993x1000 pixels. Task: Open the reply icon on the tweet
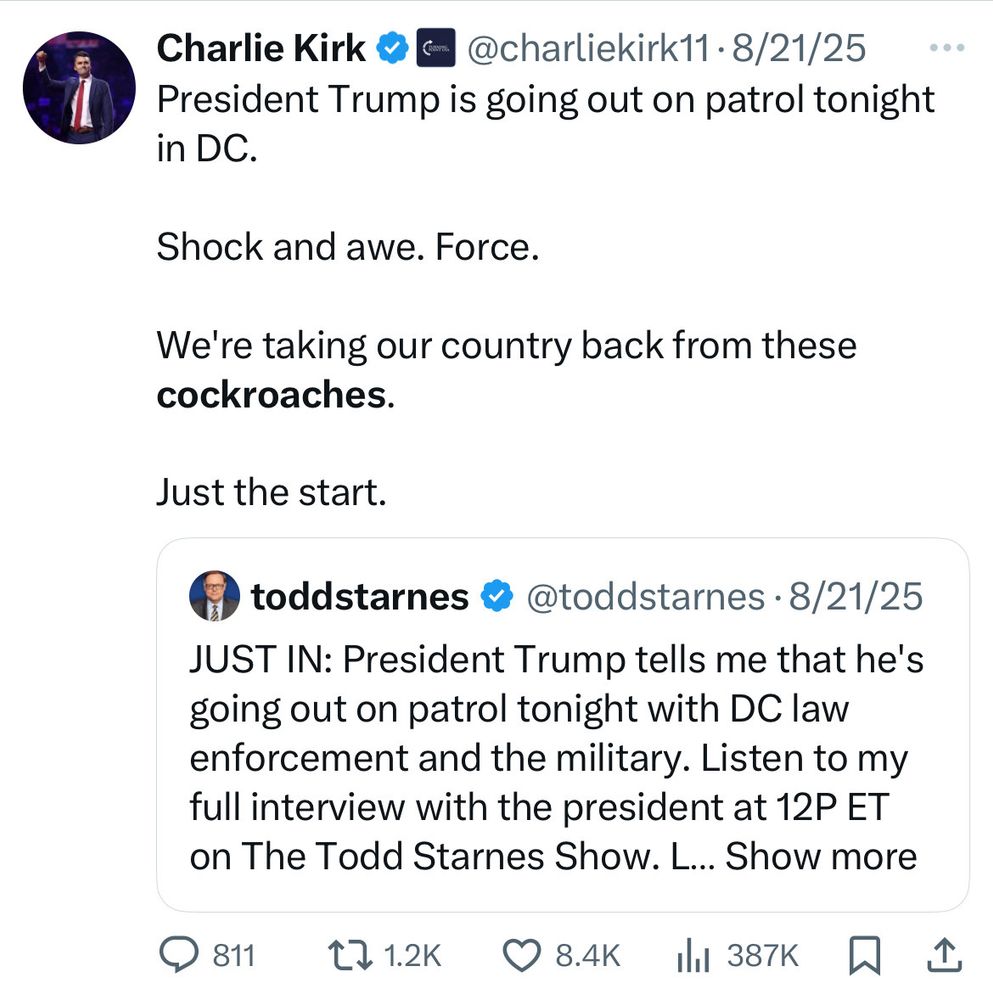179,955
